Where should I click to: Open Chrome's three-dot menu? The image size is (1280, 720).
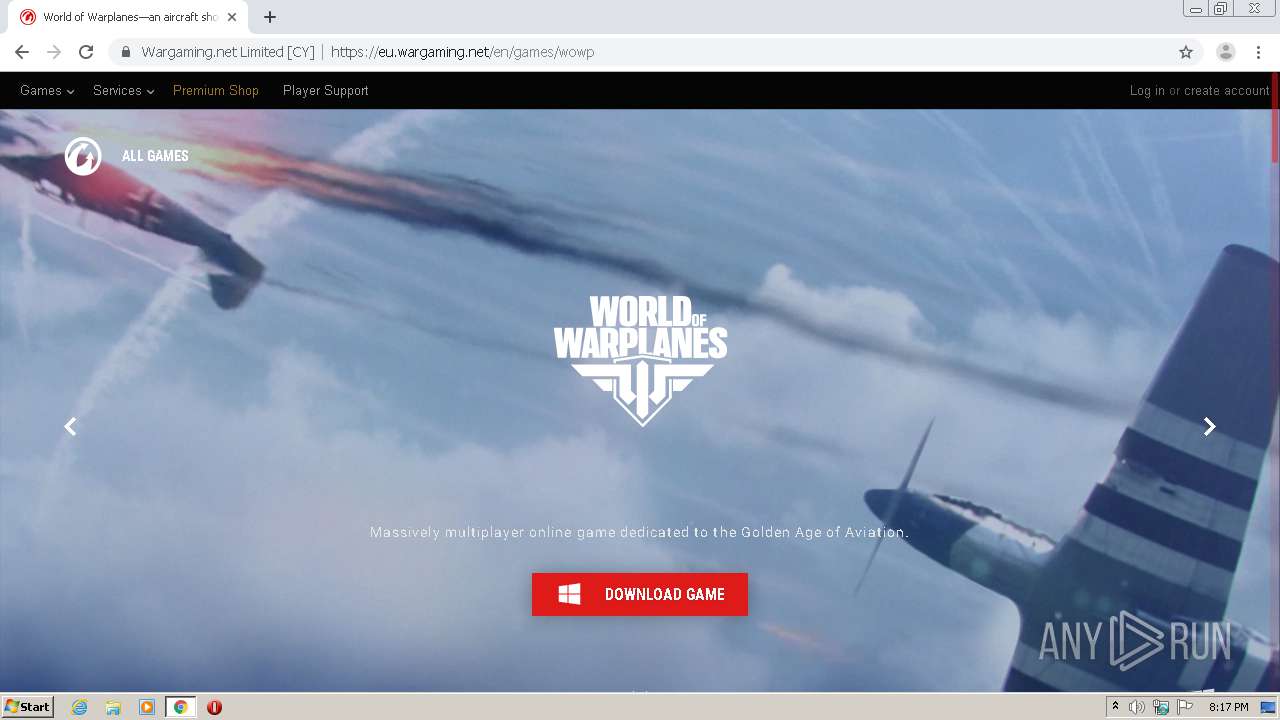click(x=1258, y=52)
